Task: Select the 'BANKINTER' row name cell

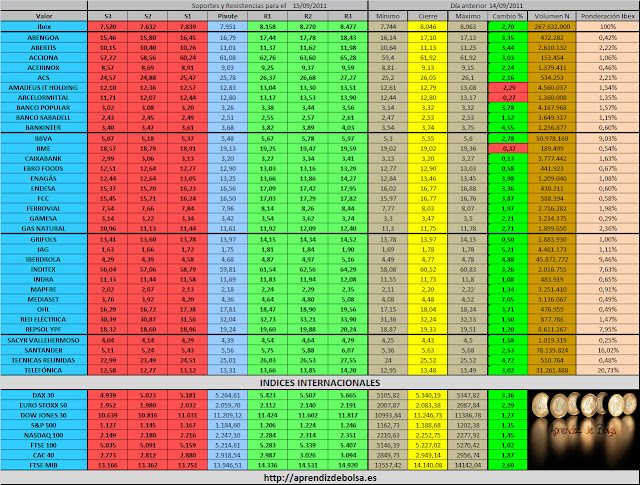Action: [44, 127]
